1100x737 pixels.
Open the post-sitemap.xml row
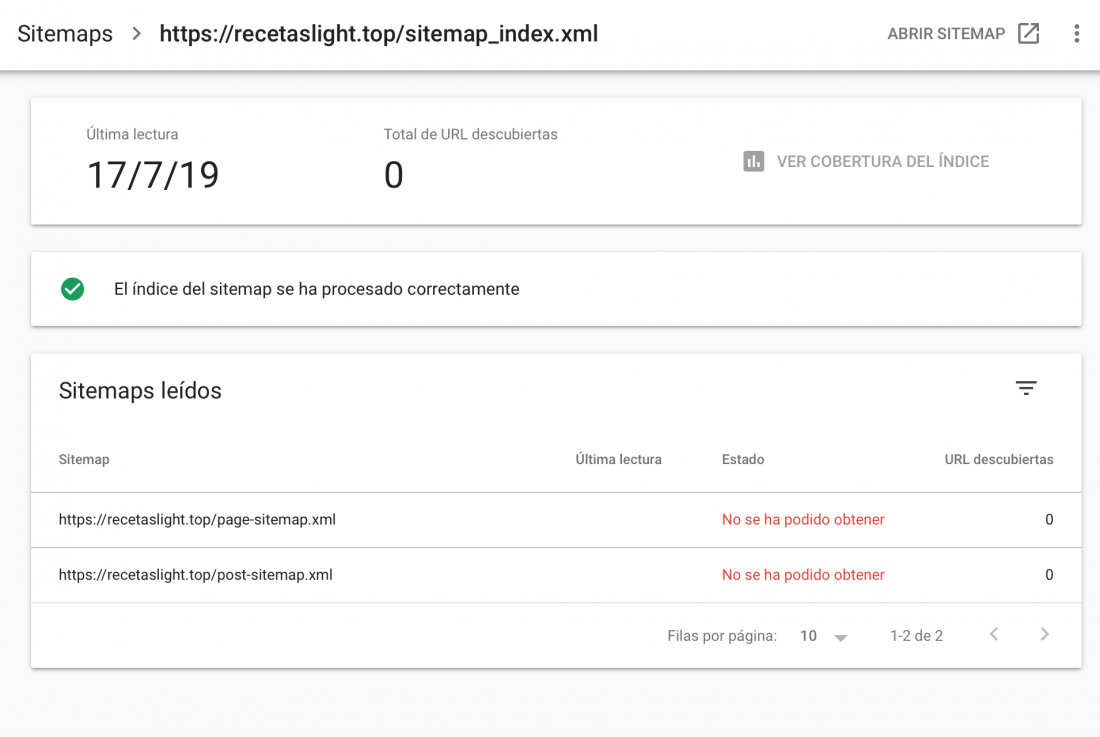click(556, 575)
